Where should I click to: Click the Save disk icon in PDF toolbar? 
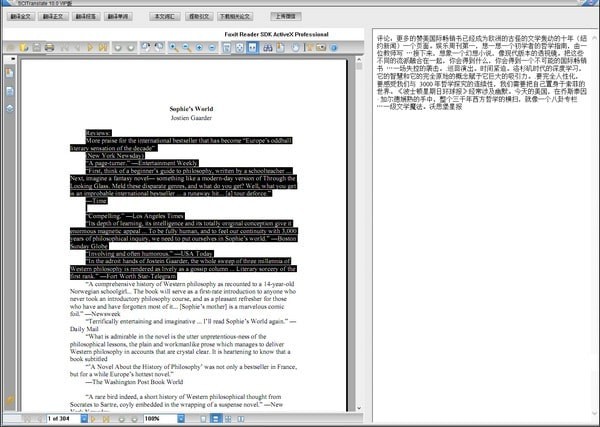(36, 47)
